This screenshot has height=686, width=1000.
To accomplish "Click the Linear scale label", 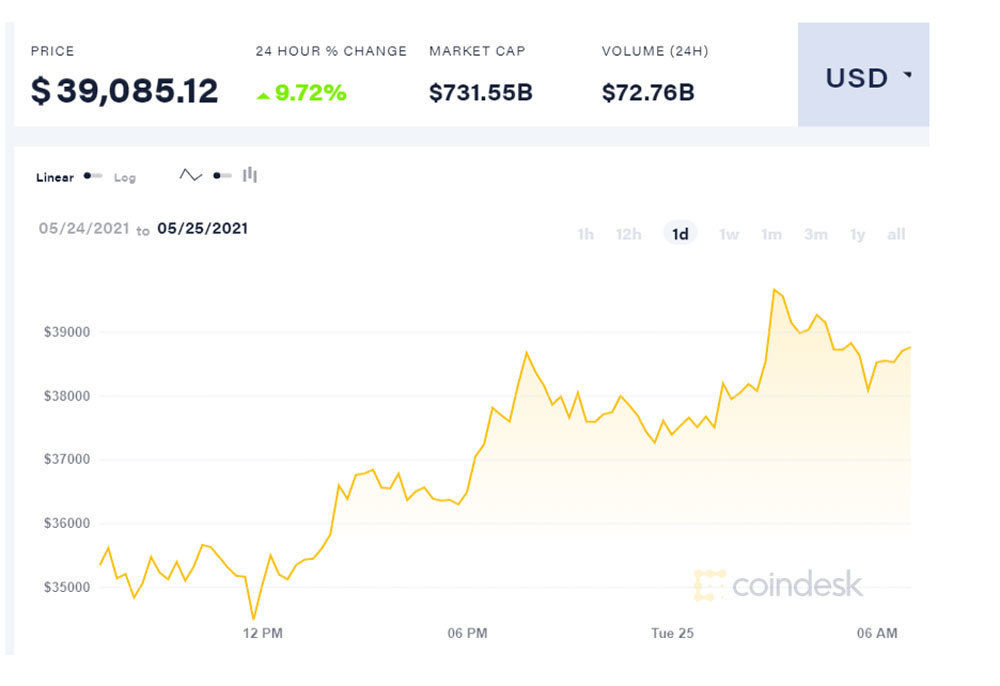I will (x=55, y=178).
